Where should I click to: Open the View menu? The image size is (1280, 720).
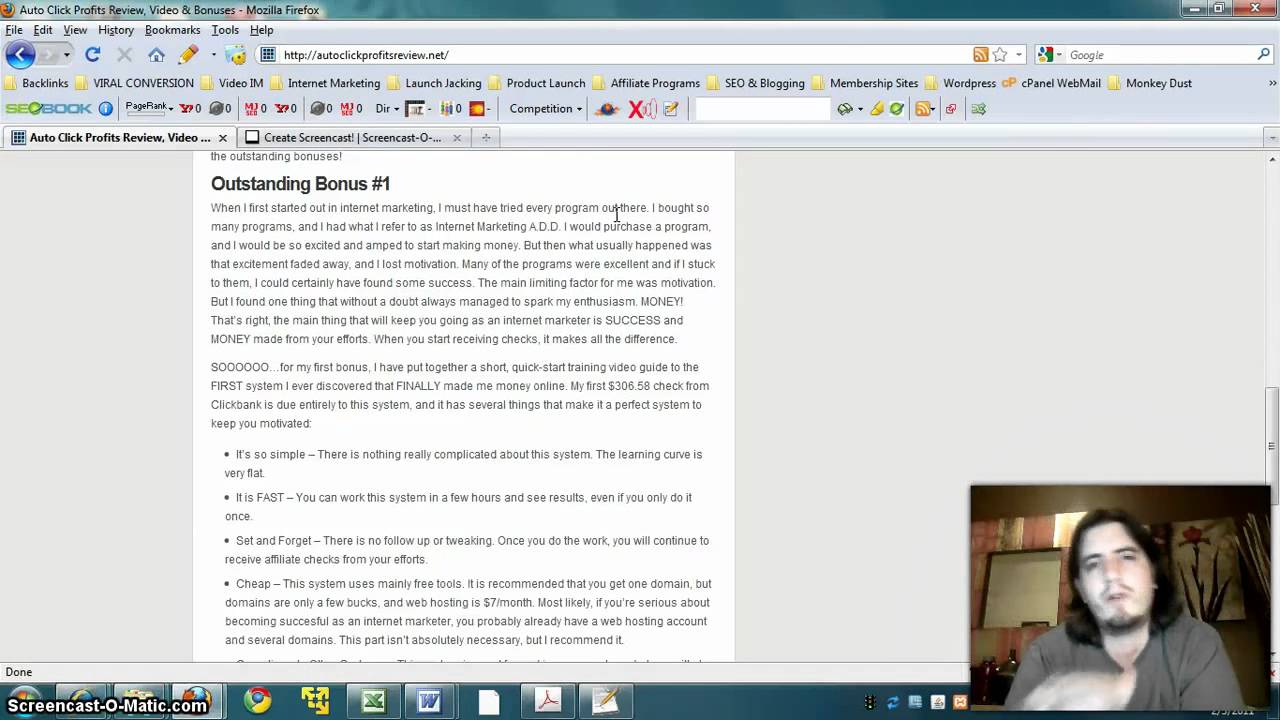point(75,30)
